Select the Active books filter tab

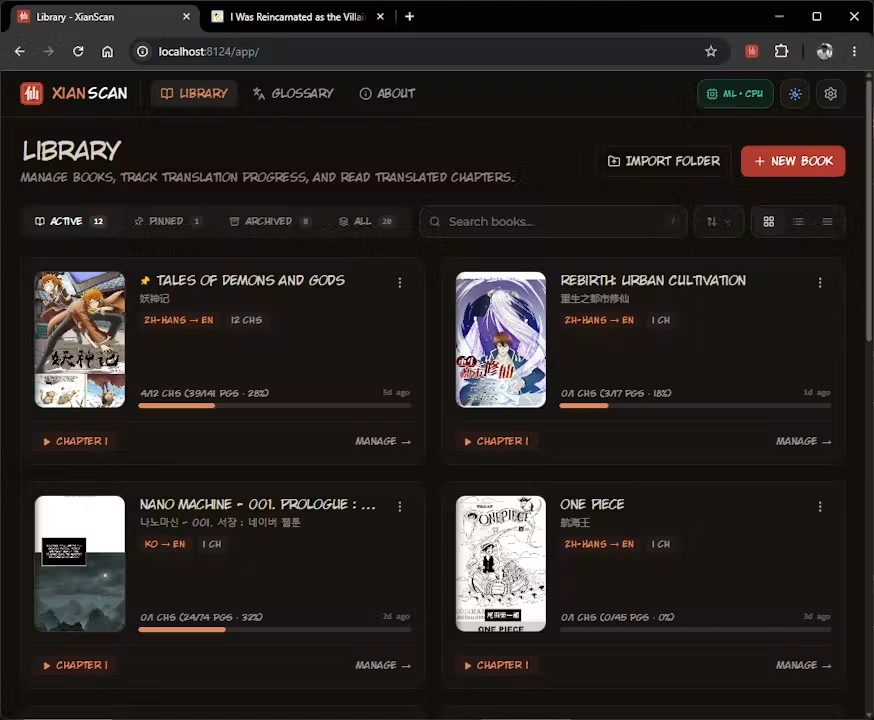(70, 221)
